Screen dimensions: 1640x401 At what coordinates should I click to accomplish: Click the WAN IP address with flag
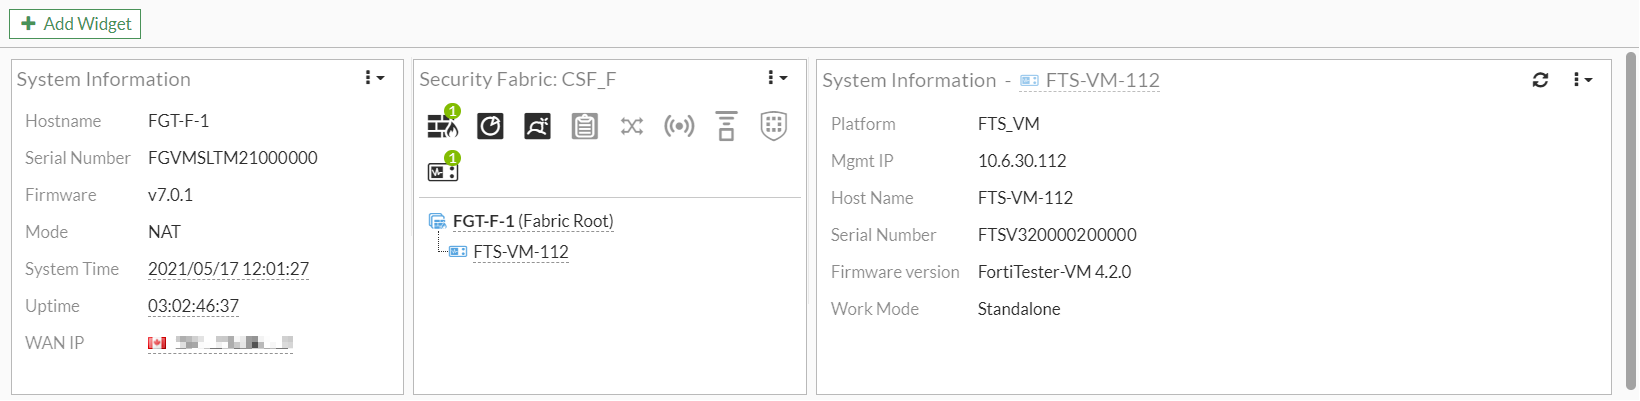(x=221, y=343)
